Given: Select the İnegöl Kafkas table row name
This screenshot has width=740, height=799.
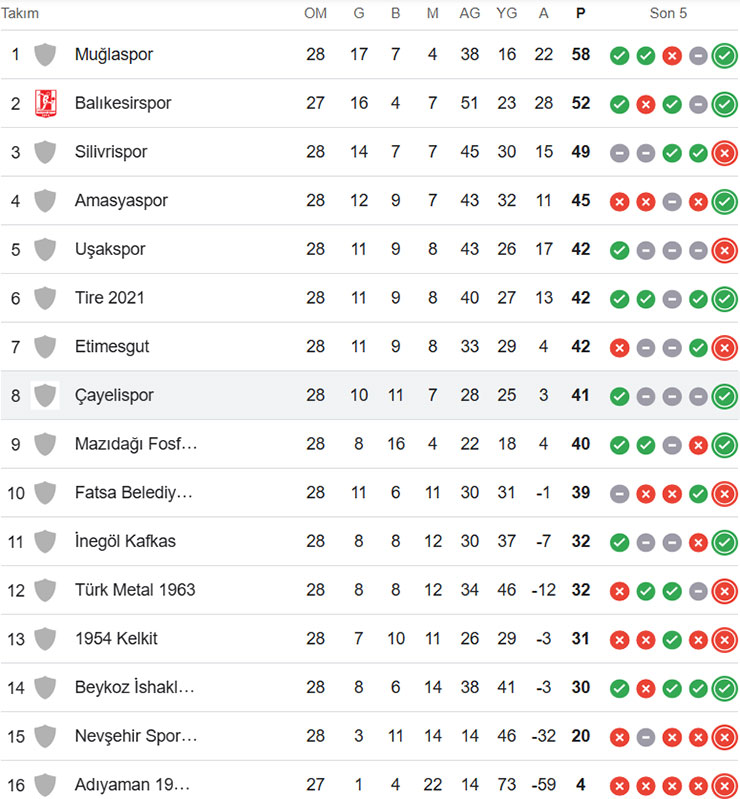Looking at the screenshot, I should [x=125, y=541].
